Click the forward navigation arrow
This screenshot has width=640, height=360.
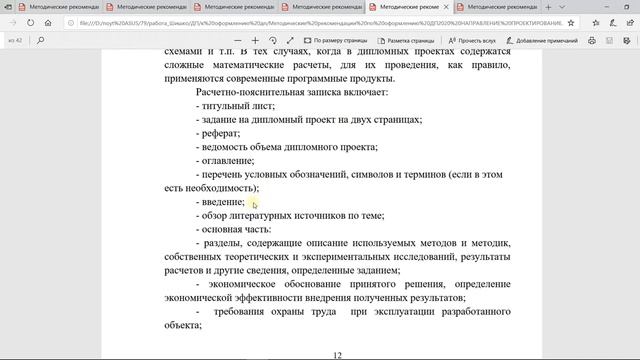tap(13, 23)
